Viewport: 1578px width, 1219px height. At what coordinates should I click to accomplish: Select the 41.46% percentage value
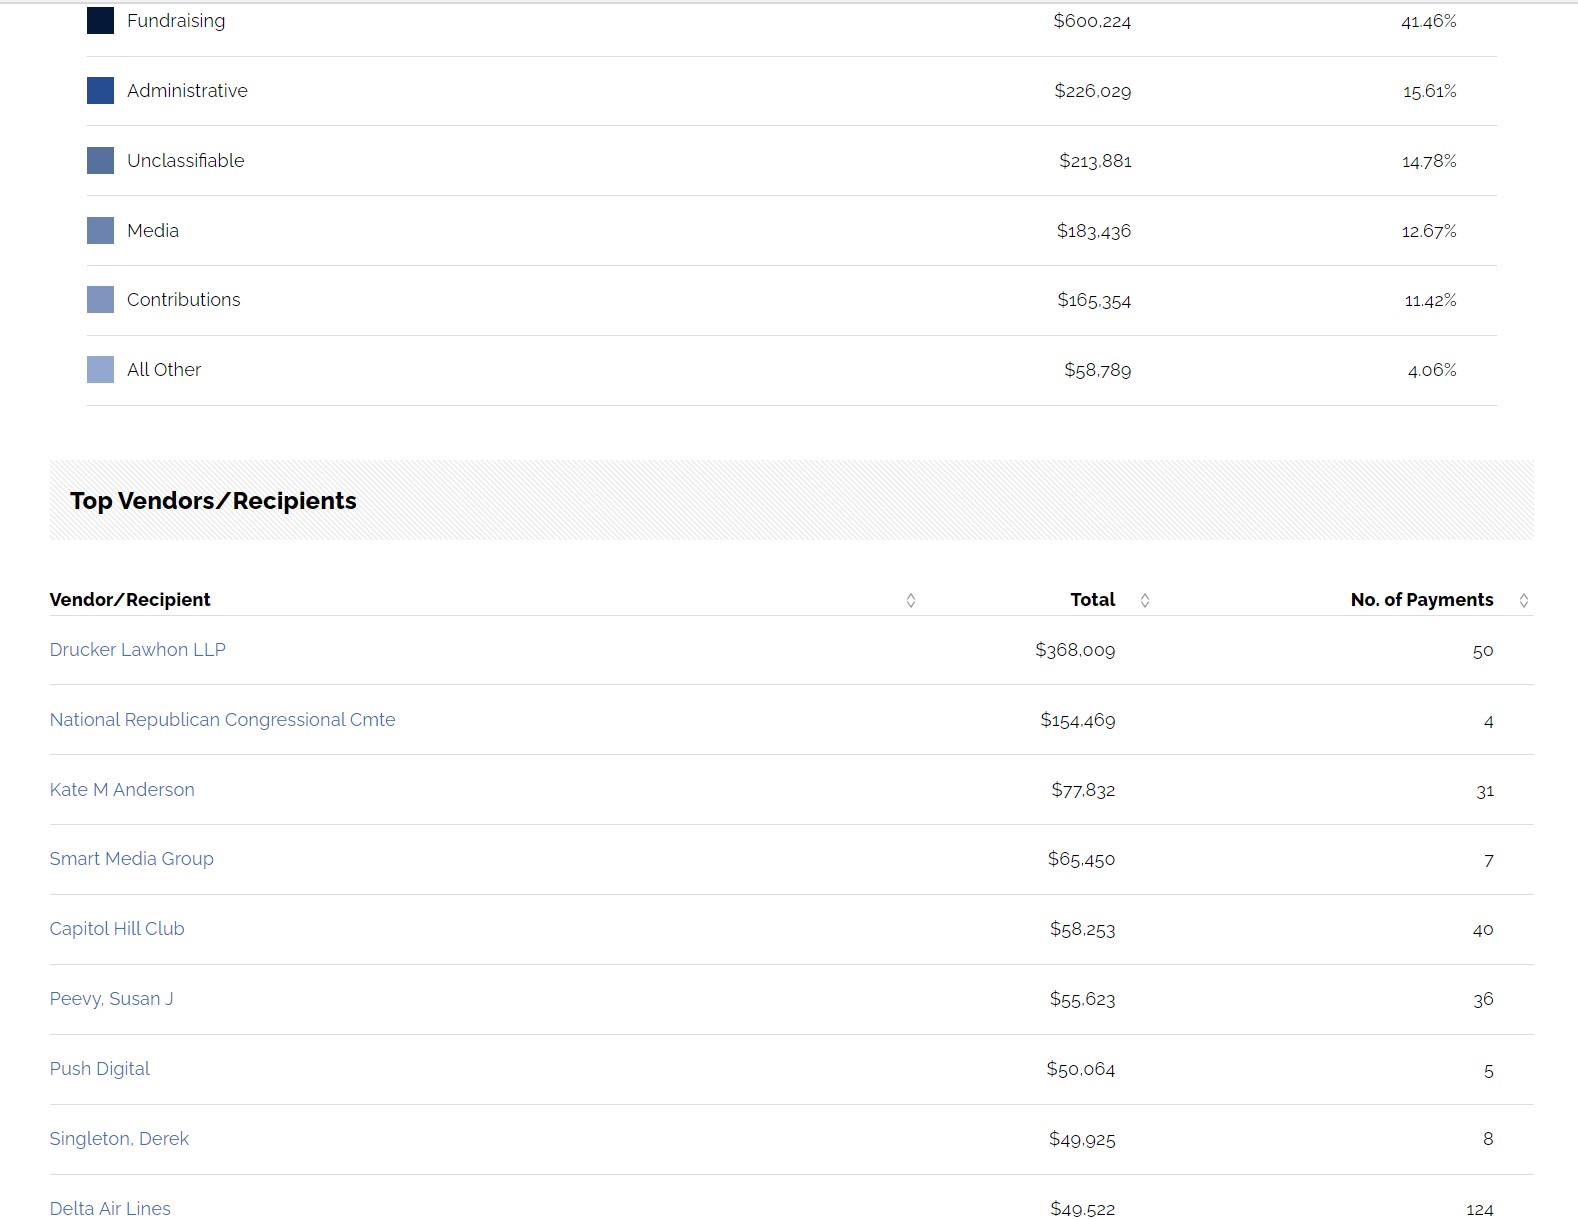tap(1429, 21)
